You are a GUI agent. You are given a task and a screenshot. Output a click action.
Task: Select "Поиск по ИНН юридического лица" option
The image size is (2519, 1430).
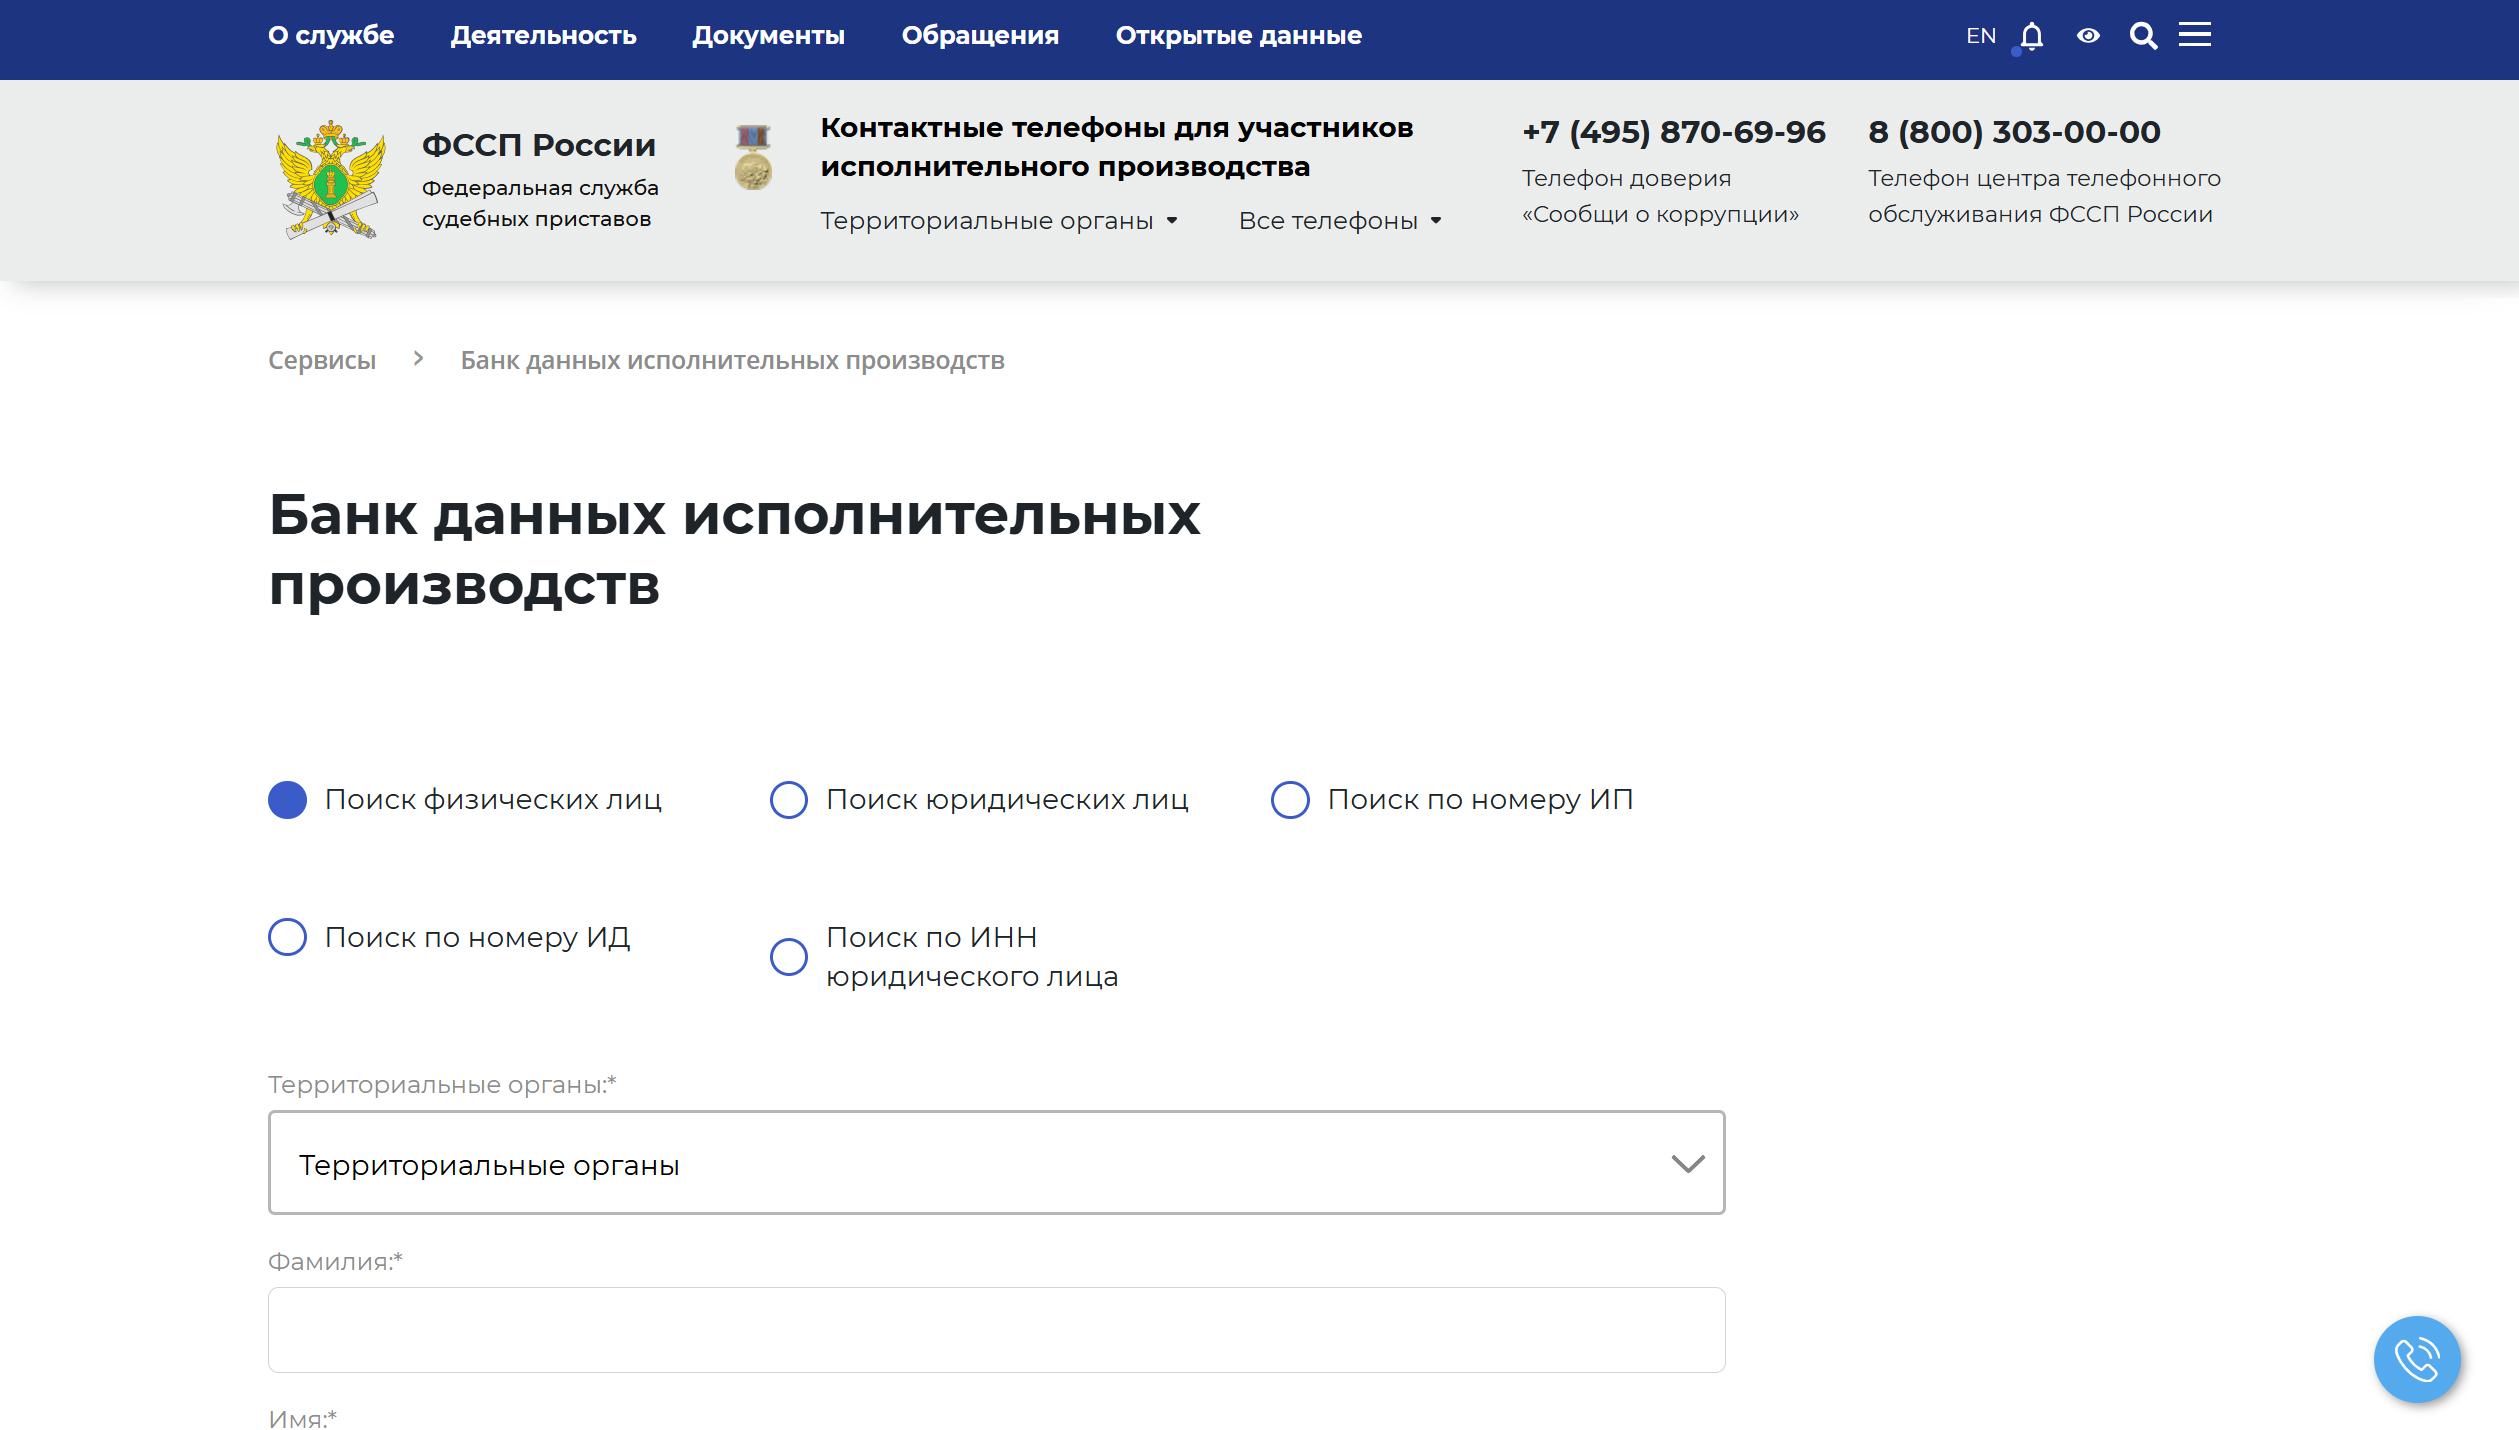pyautogui.click(x=788, y=957)
